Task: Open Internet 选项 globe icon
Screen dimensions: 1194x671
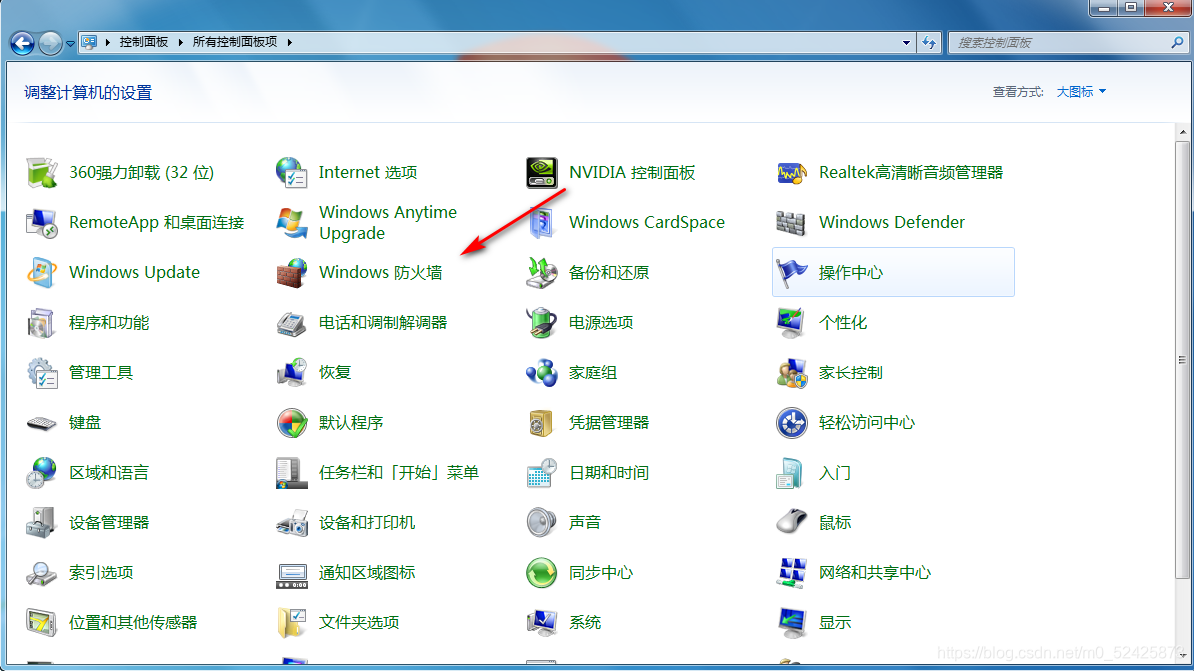Action: pos(292,172)
